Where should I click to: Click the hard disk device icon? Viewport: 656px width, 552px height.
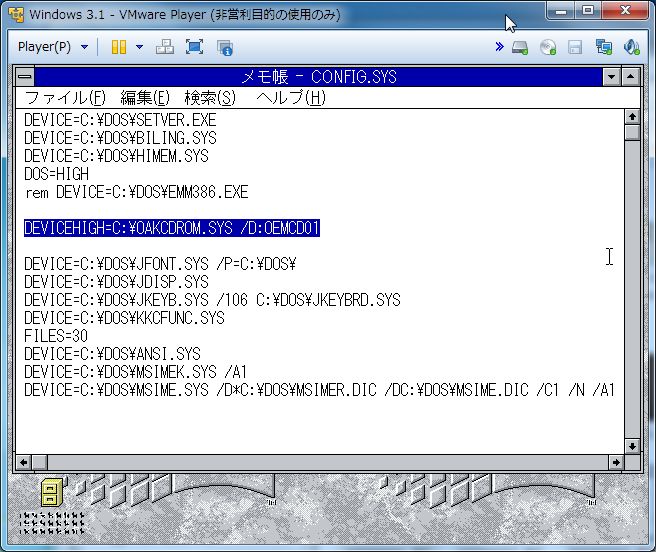point(520,47)
